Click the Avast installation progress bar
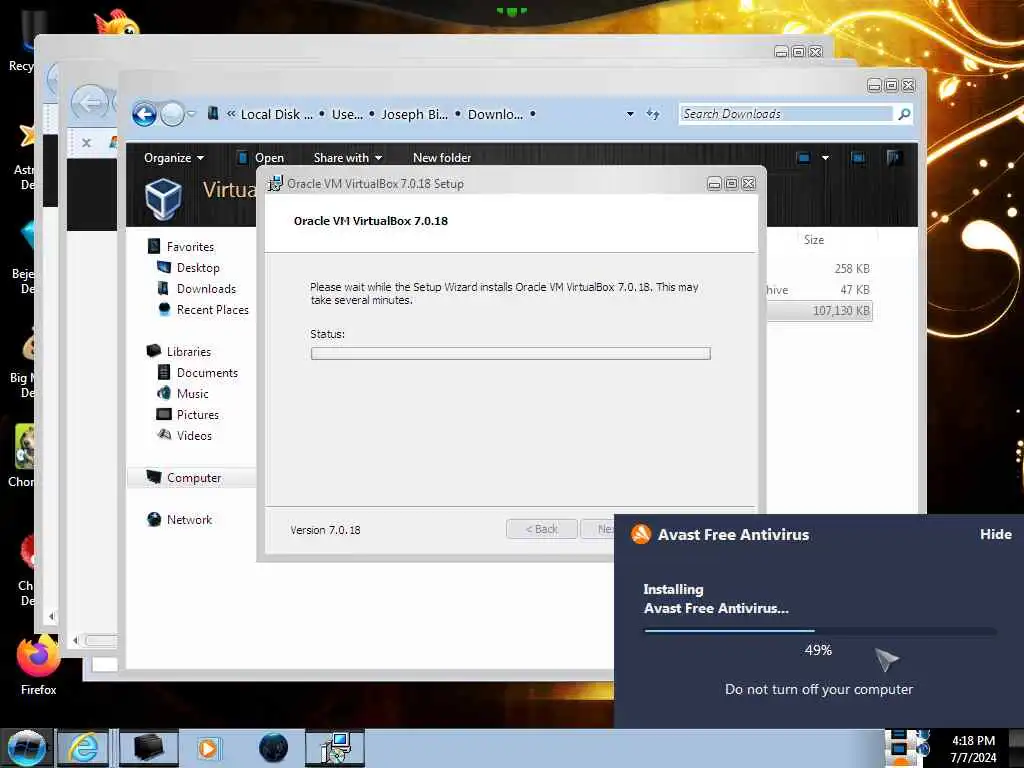 820,631
